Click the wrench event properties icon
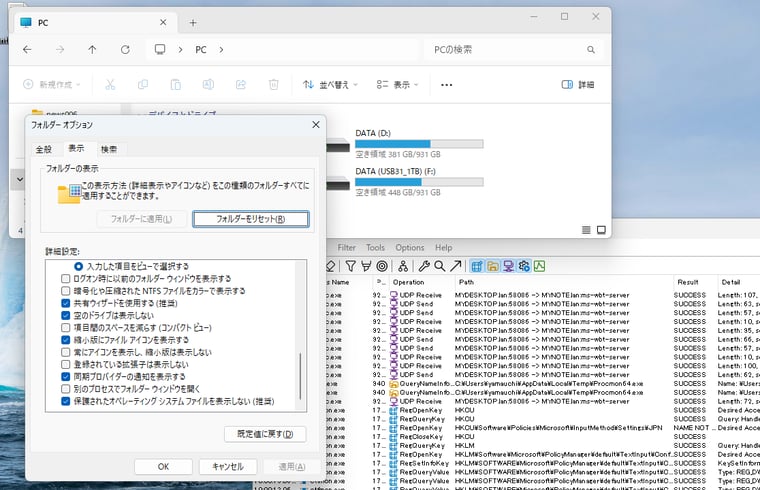 pyautogui.click(x=424, y=266)
